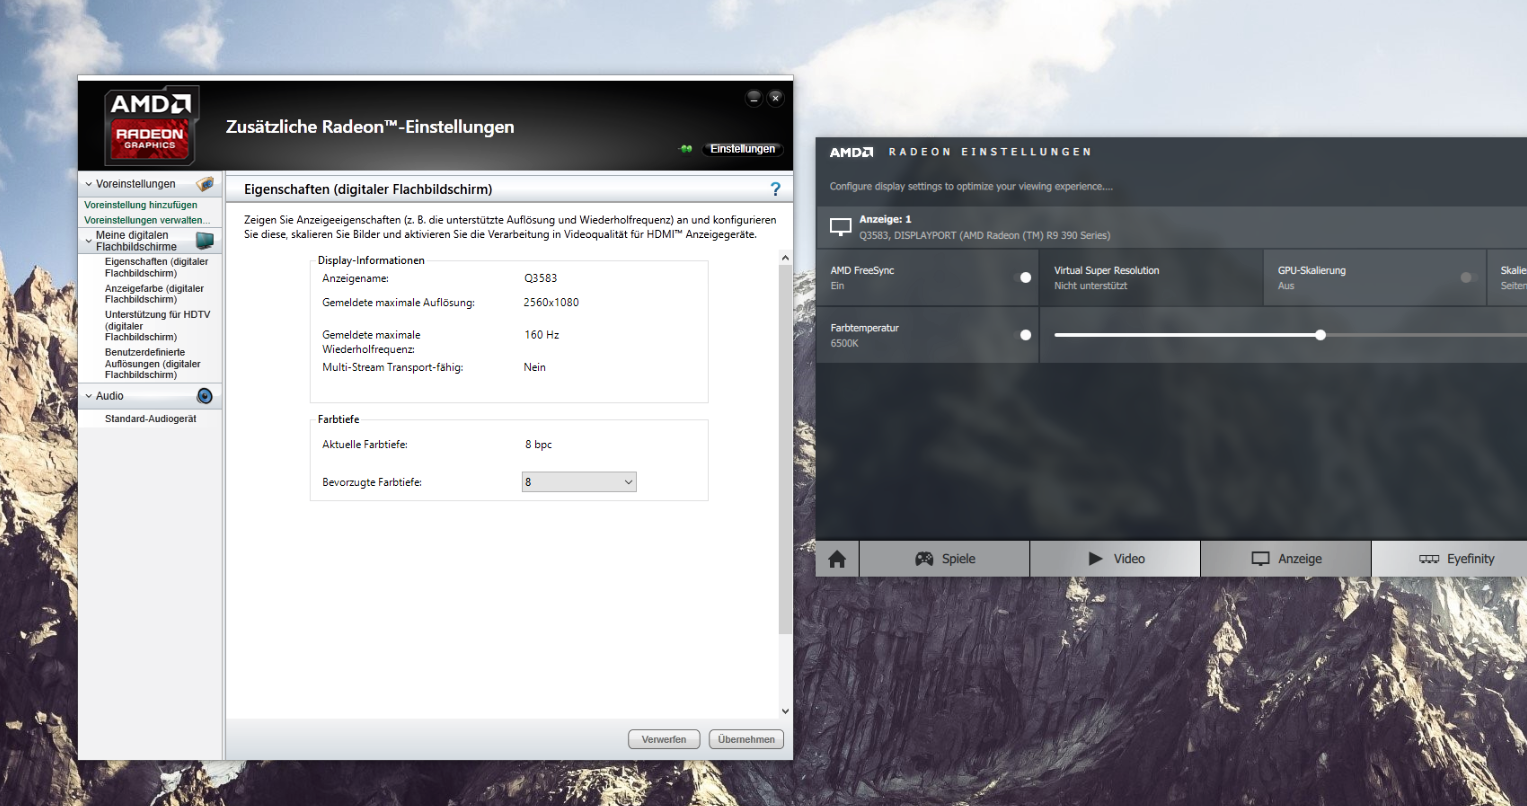This screenshot has width=1527, height=806.
Task: Click the speaker icon next to Audio
Action: 204,395
